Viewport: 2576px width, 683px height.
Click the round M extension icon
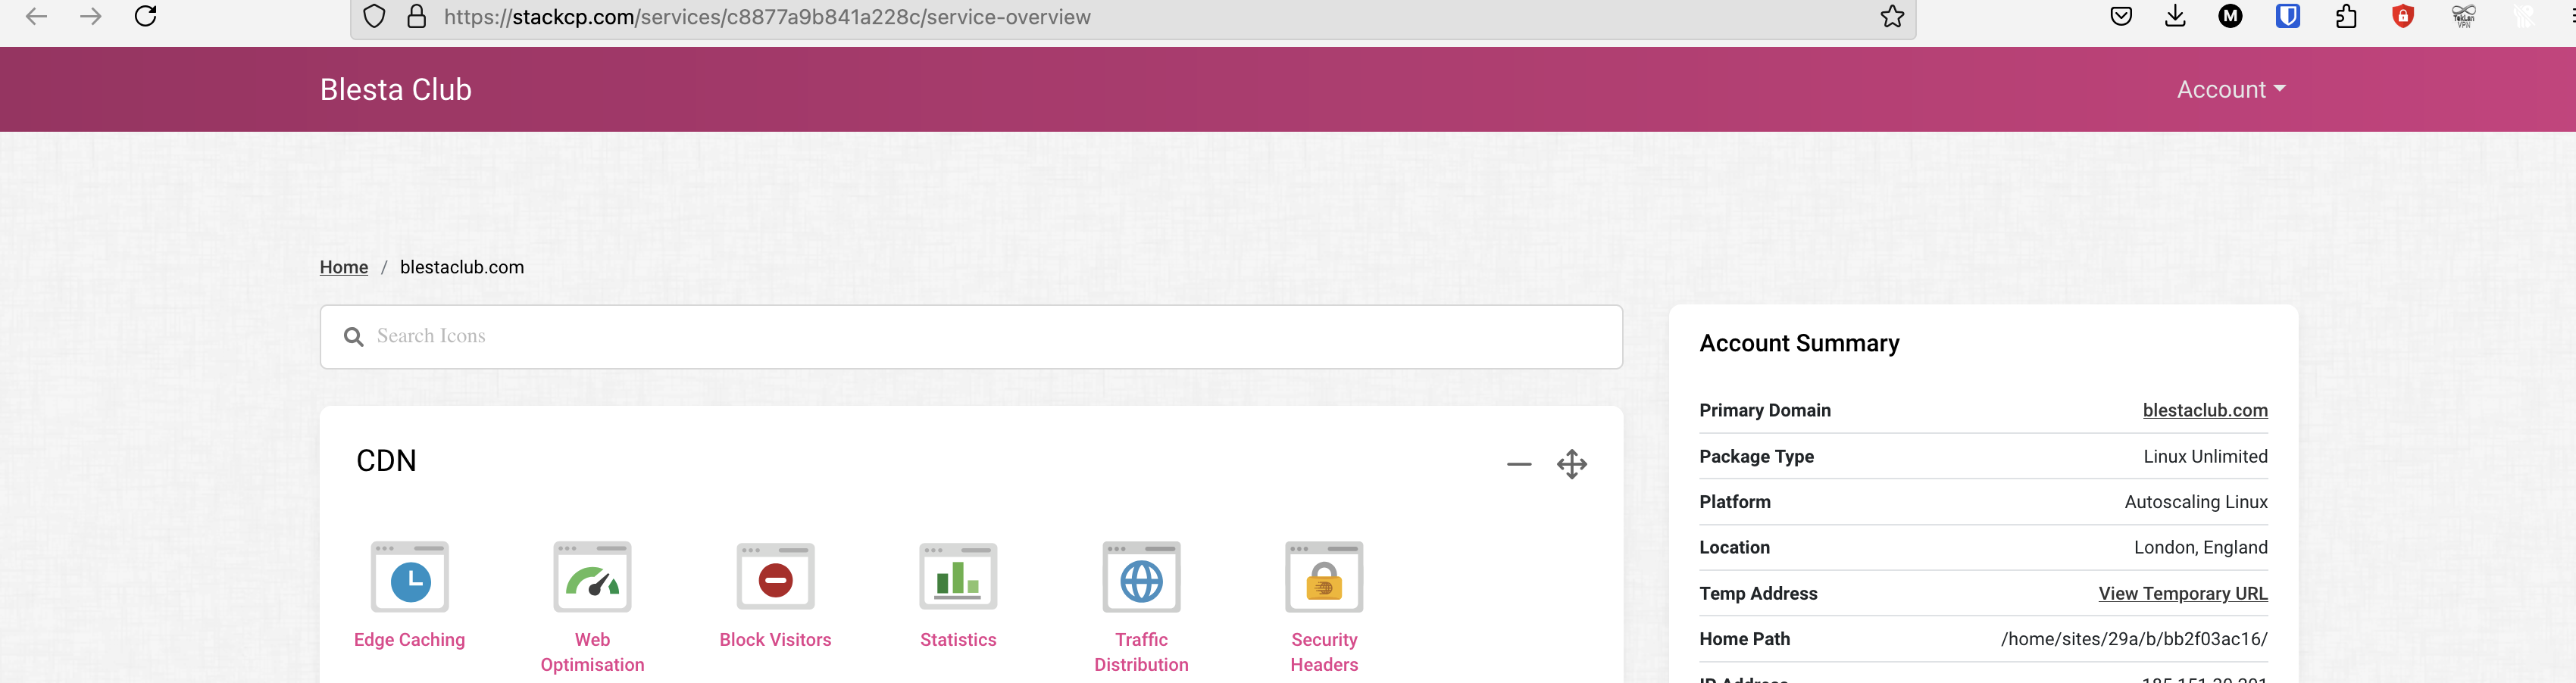tap(2230, 16)
